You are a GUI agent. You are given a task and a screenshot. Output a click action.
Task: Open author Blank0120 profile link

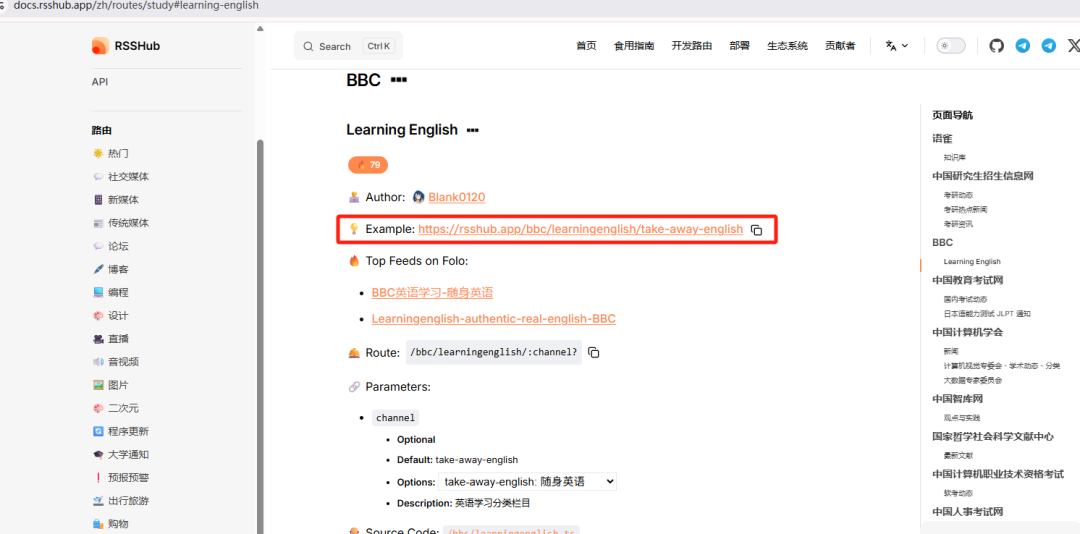tap(456, 197)
